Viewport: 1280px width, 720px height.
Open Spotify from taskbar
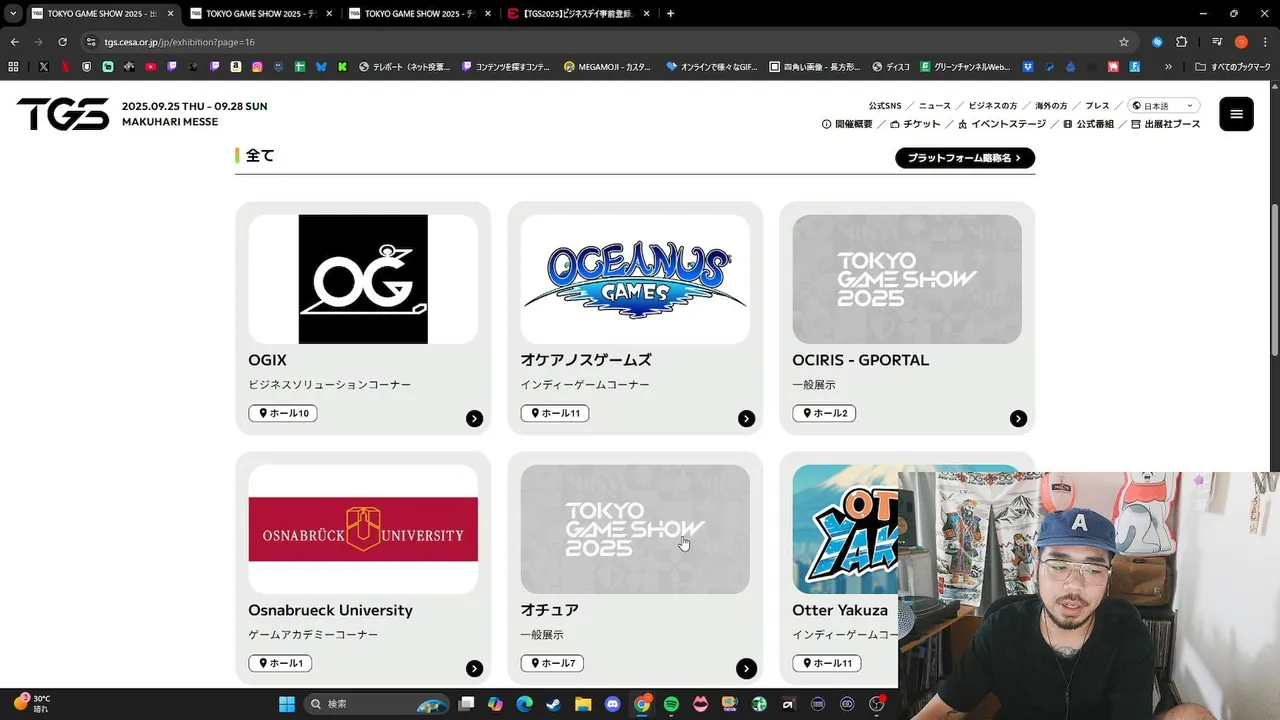(671, 704)
